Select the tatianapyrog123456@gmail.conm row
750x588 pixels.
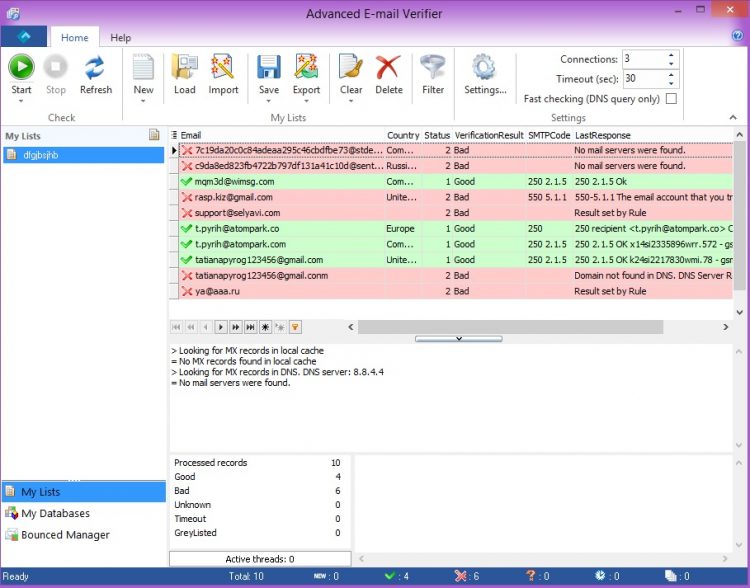pos(451,276)
